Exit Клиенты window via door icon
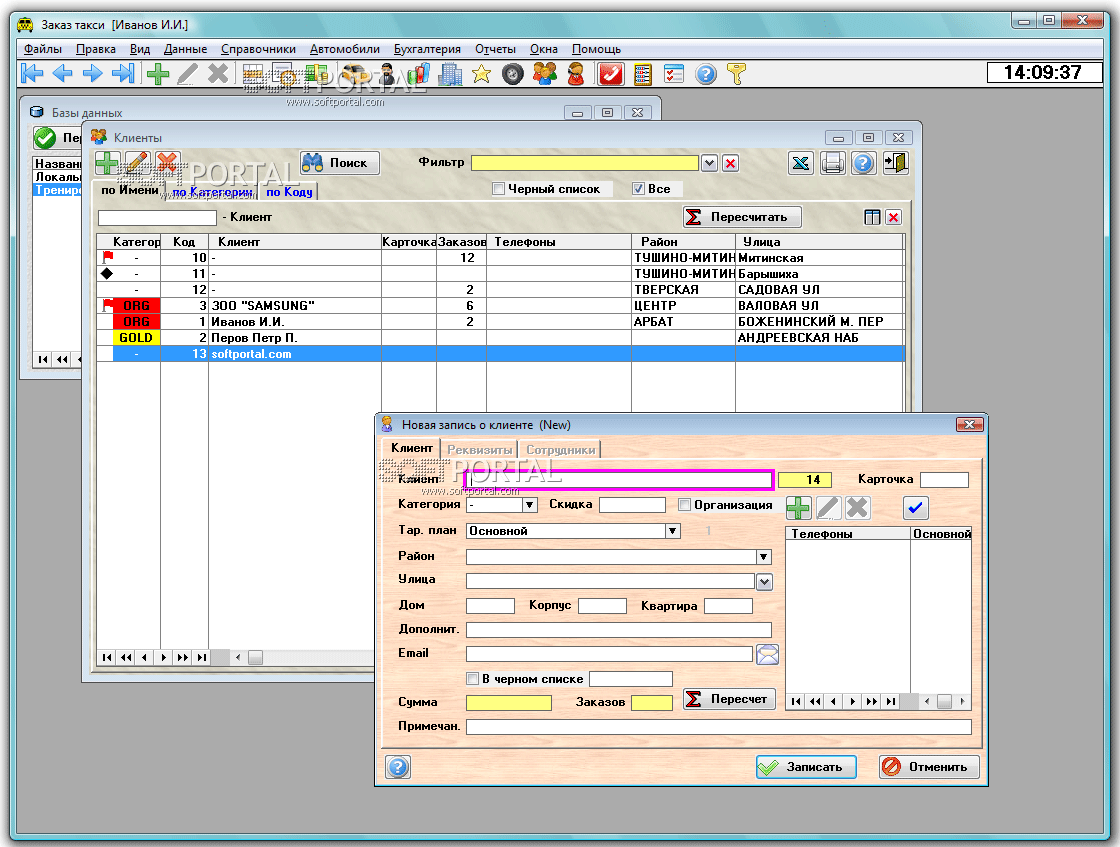The height and width of the screenshot is (847, 1120). (895, 163)
